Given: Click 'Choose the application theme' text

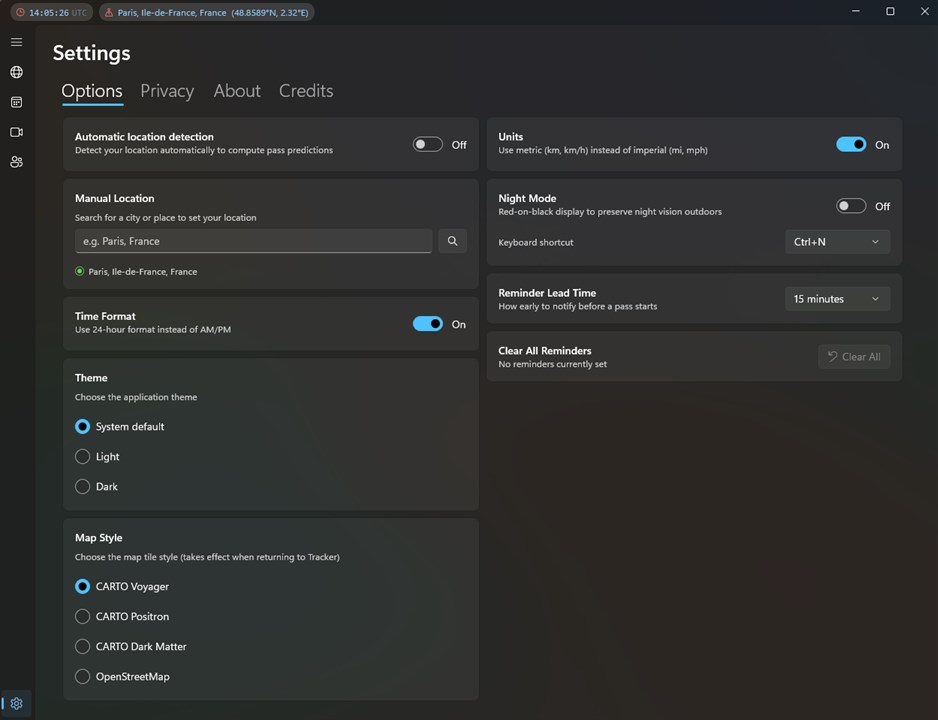Looking at the screenshot, I should click(136, 397).
